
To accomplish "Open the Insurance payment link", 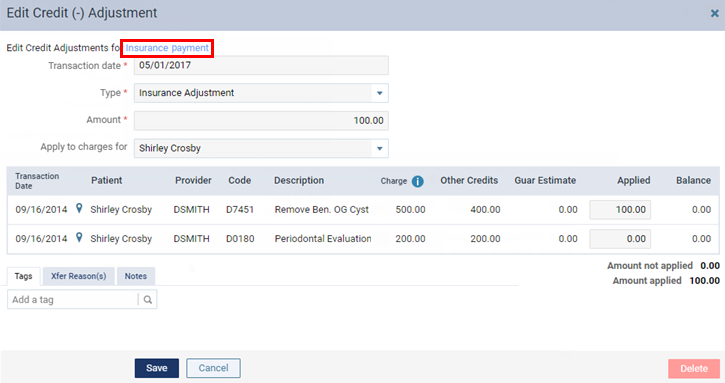I will (167, 48).
